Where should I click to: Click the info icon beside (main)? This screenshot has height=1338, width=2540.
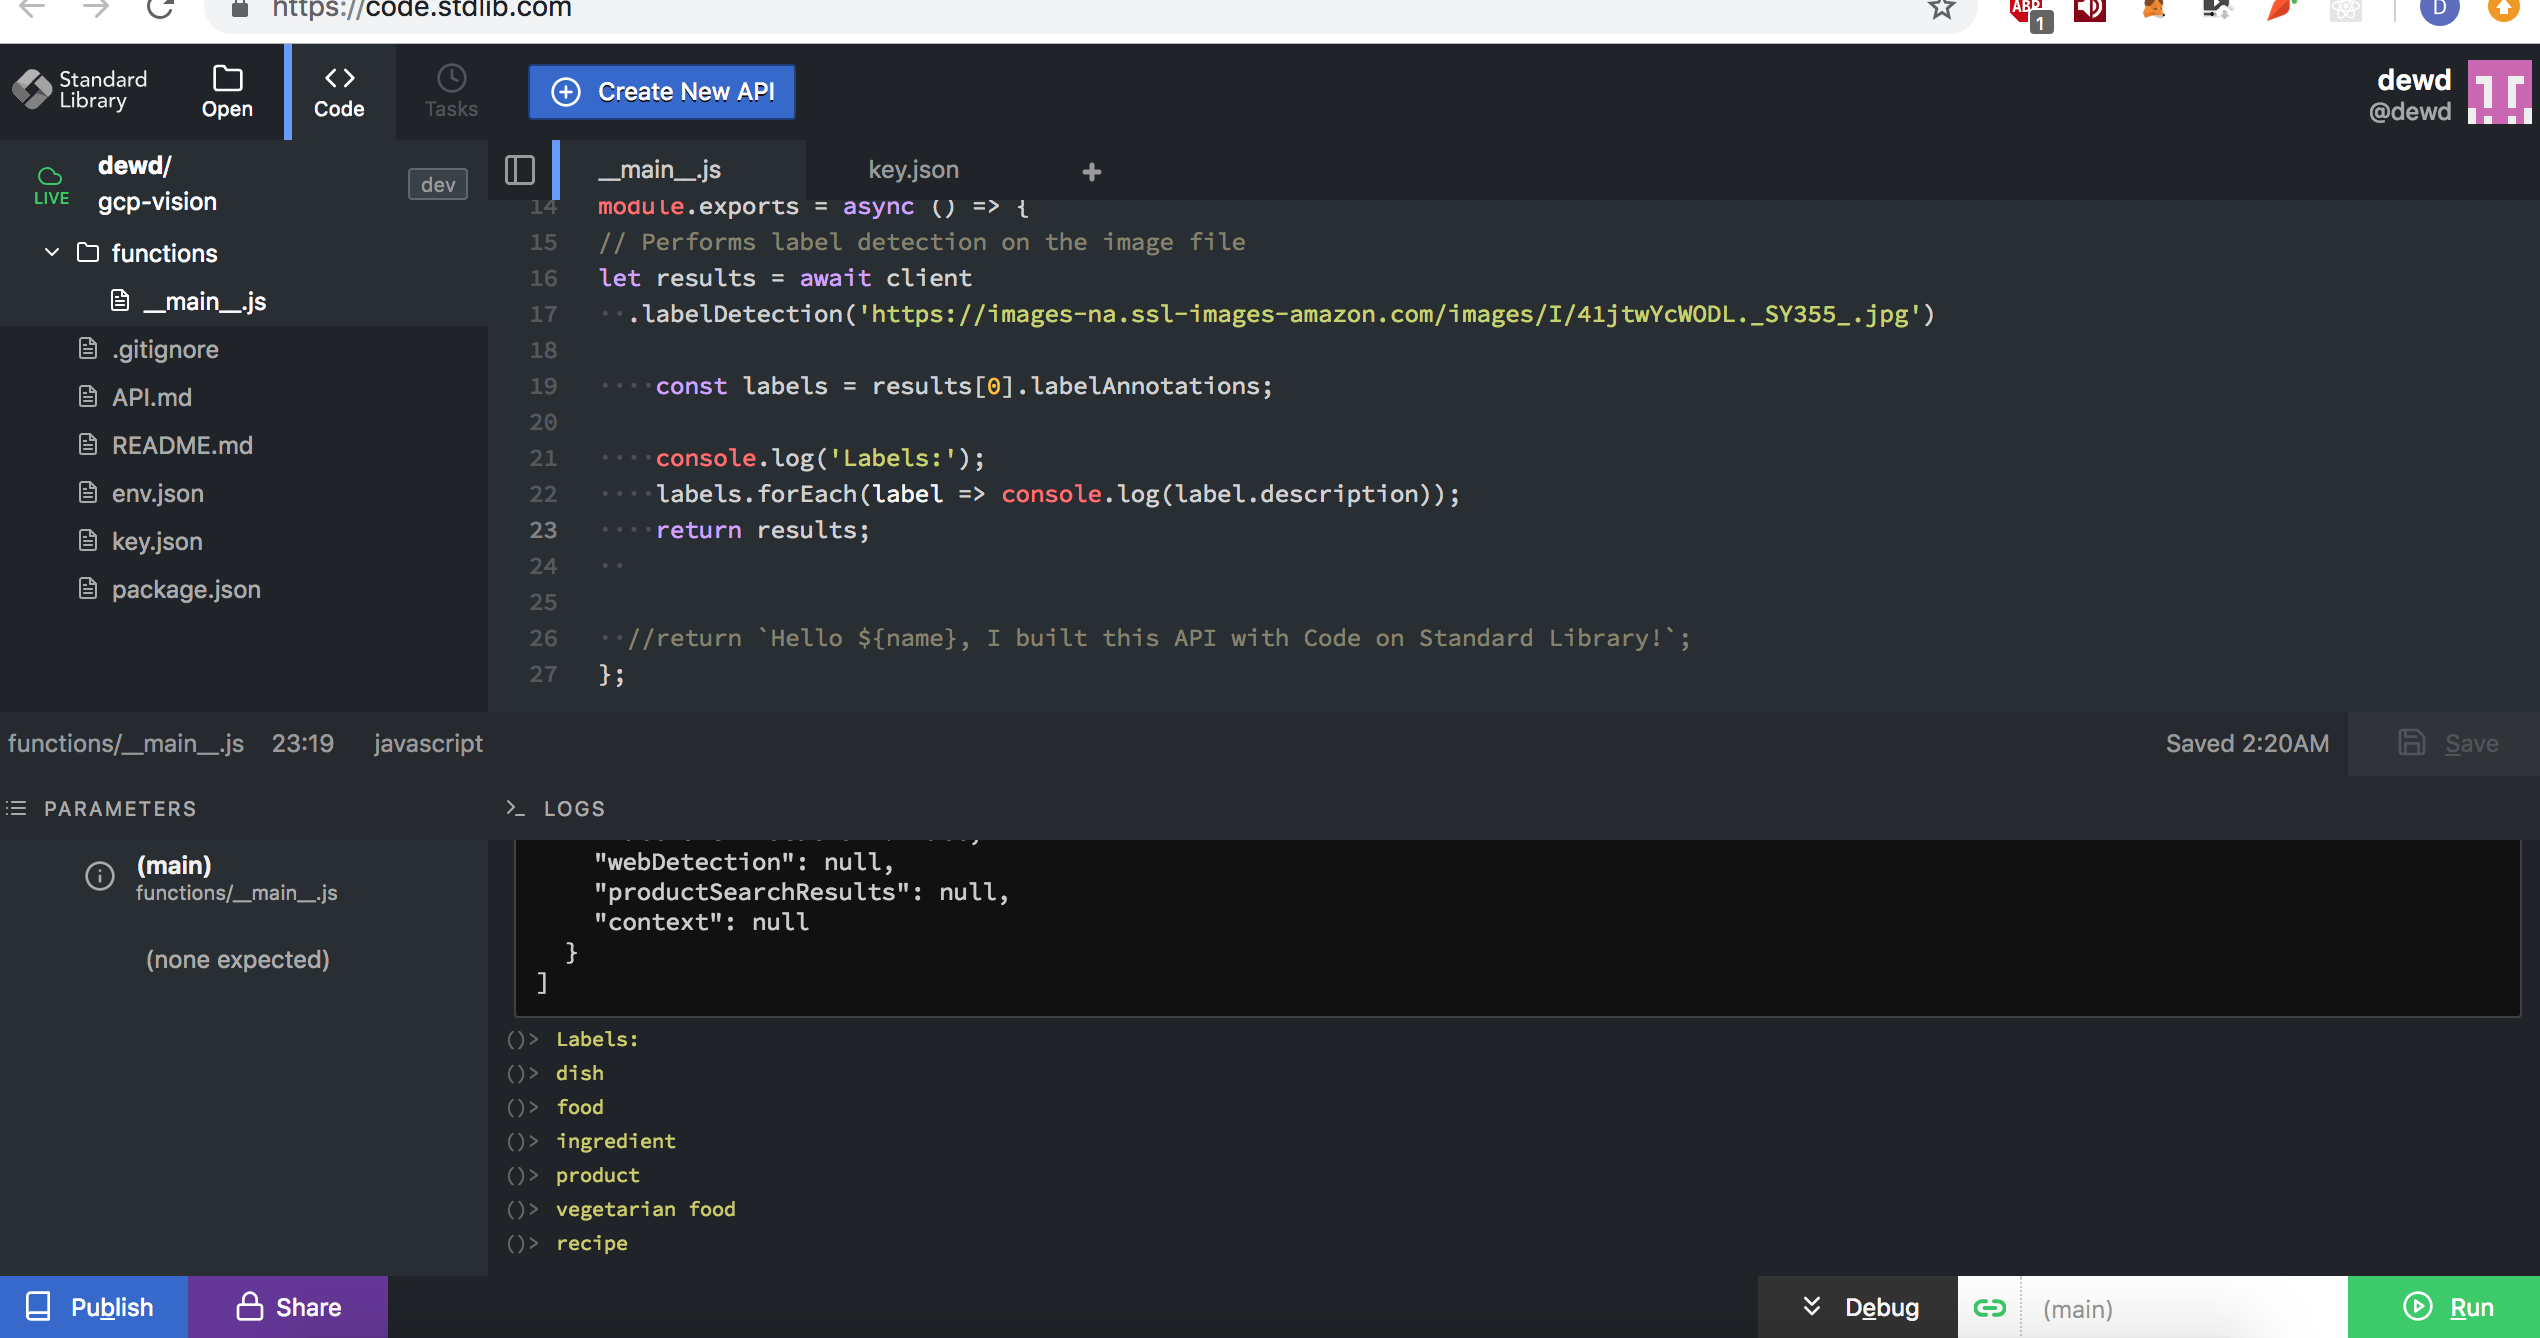pyautogui.click(x=100, y=876)
